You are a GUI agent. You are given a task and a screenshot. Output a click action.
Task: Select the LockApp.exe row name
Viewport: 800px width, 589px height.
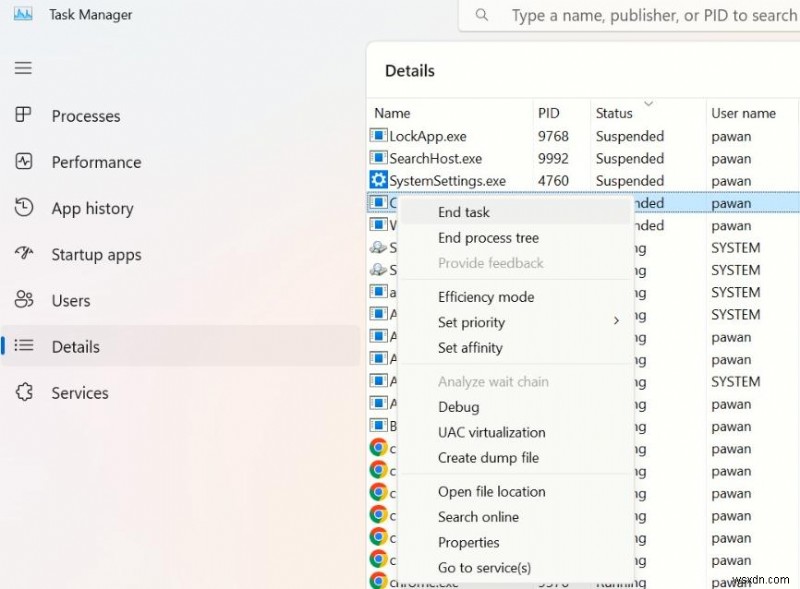tap(428, 136)
